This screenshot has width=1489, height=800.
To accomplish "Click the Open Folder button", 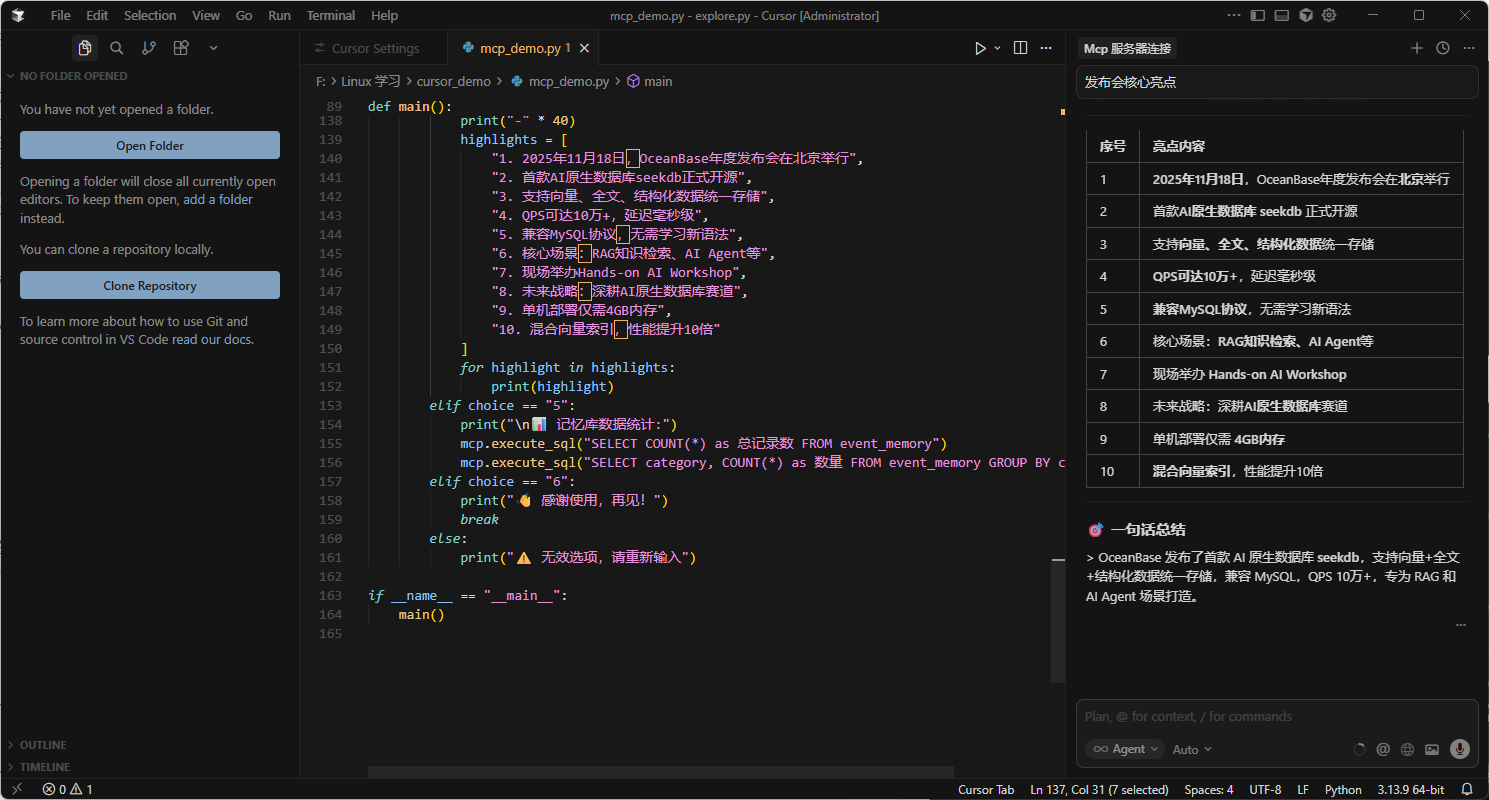I will point(150,145).
